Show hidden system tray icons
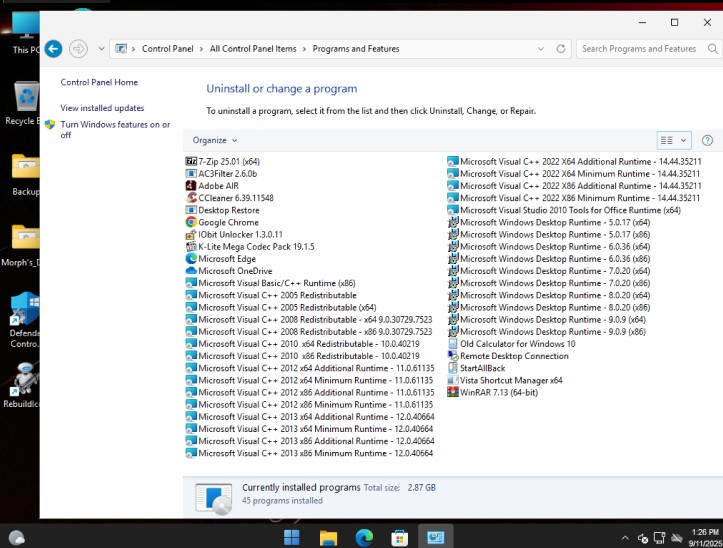 coord(625,538)
